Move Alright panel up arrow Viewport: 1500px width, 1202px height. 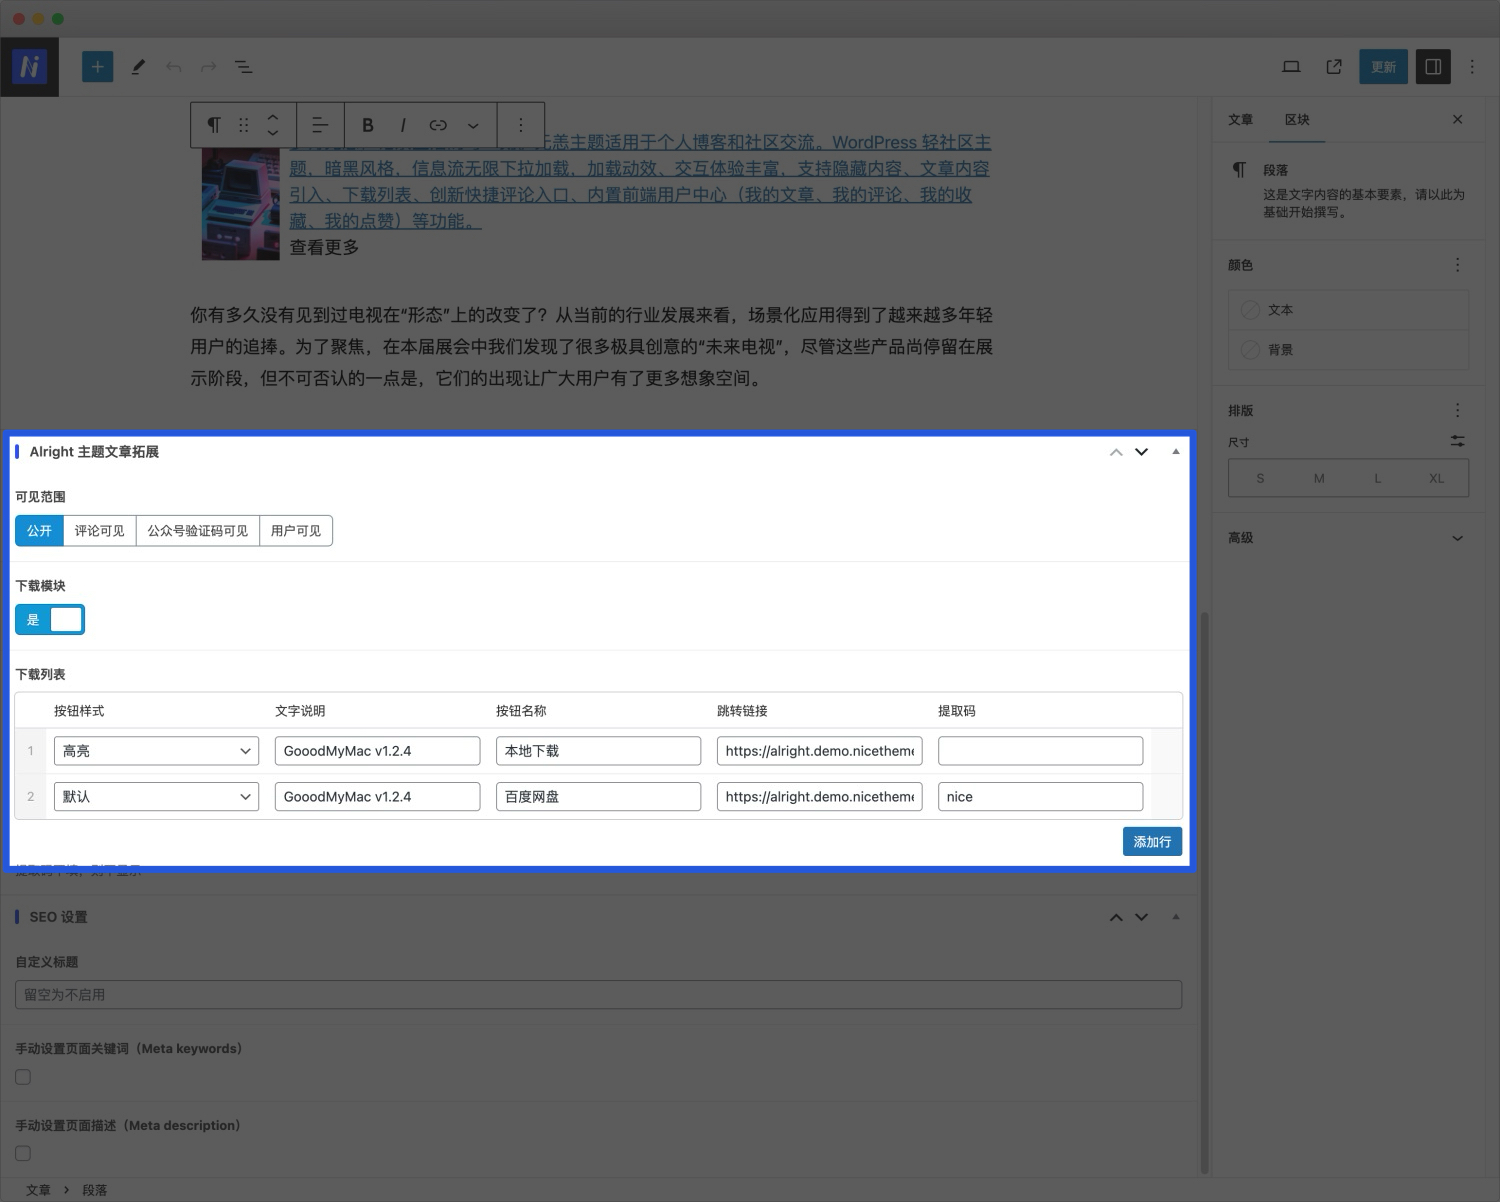[1116, 452]
